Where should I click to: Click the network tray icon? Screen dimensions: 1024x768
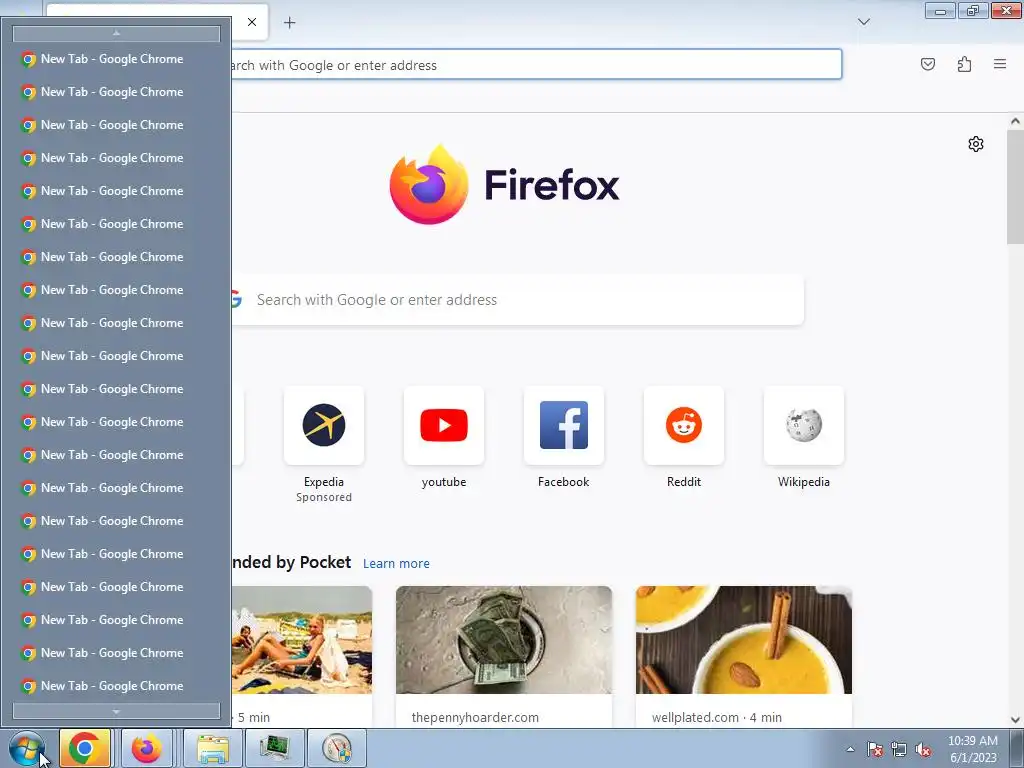click(899, 749)
